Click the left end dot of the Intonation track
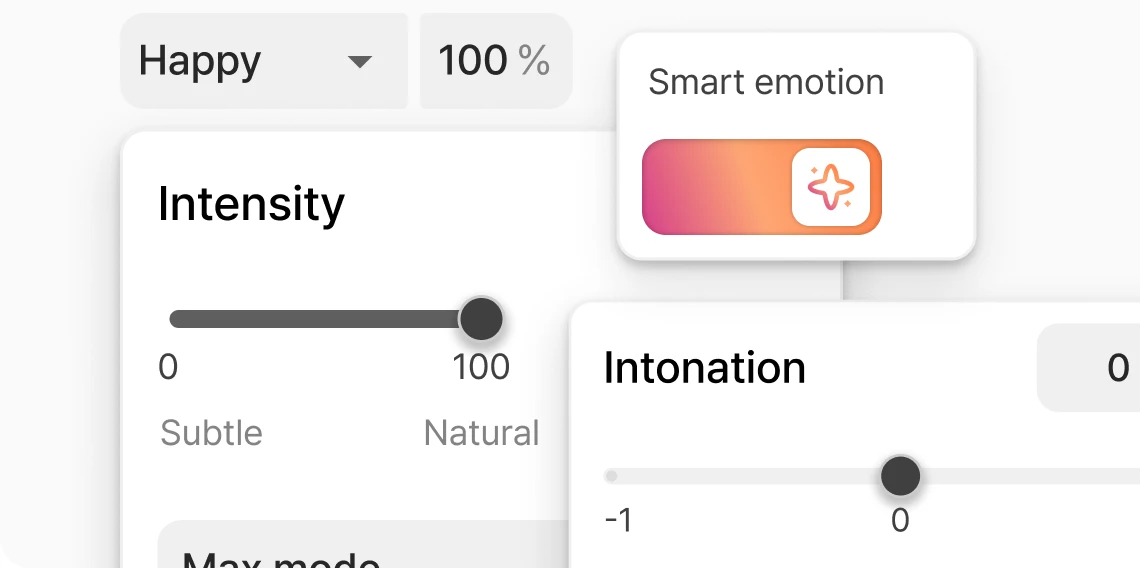Screen dimensions: 1140x568 tap(611, 476)
